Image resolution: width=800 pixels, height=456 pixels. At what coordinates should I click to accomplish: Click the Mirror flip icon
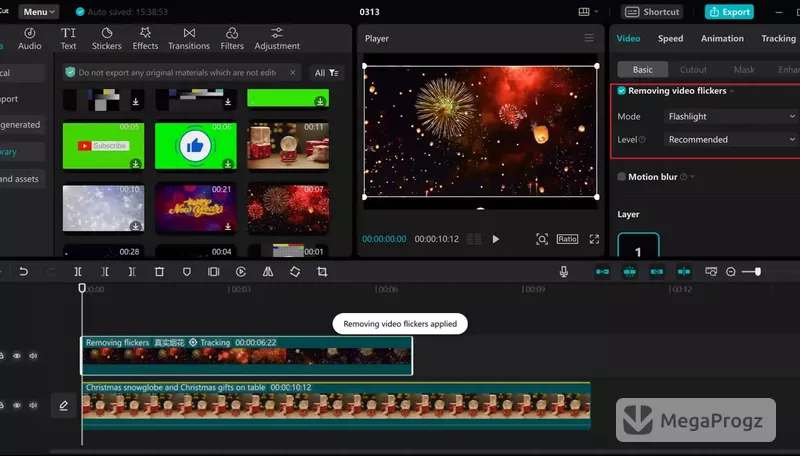(x=268, y=272)
